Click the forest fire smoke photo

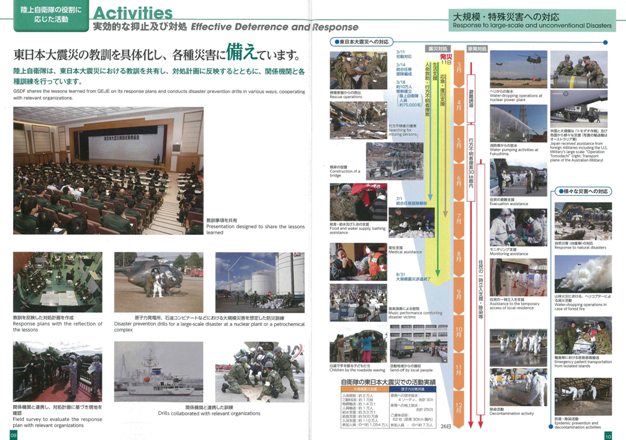tap(583, 274)
